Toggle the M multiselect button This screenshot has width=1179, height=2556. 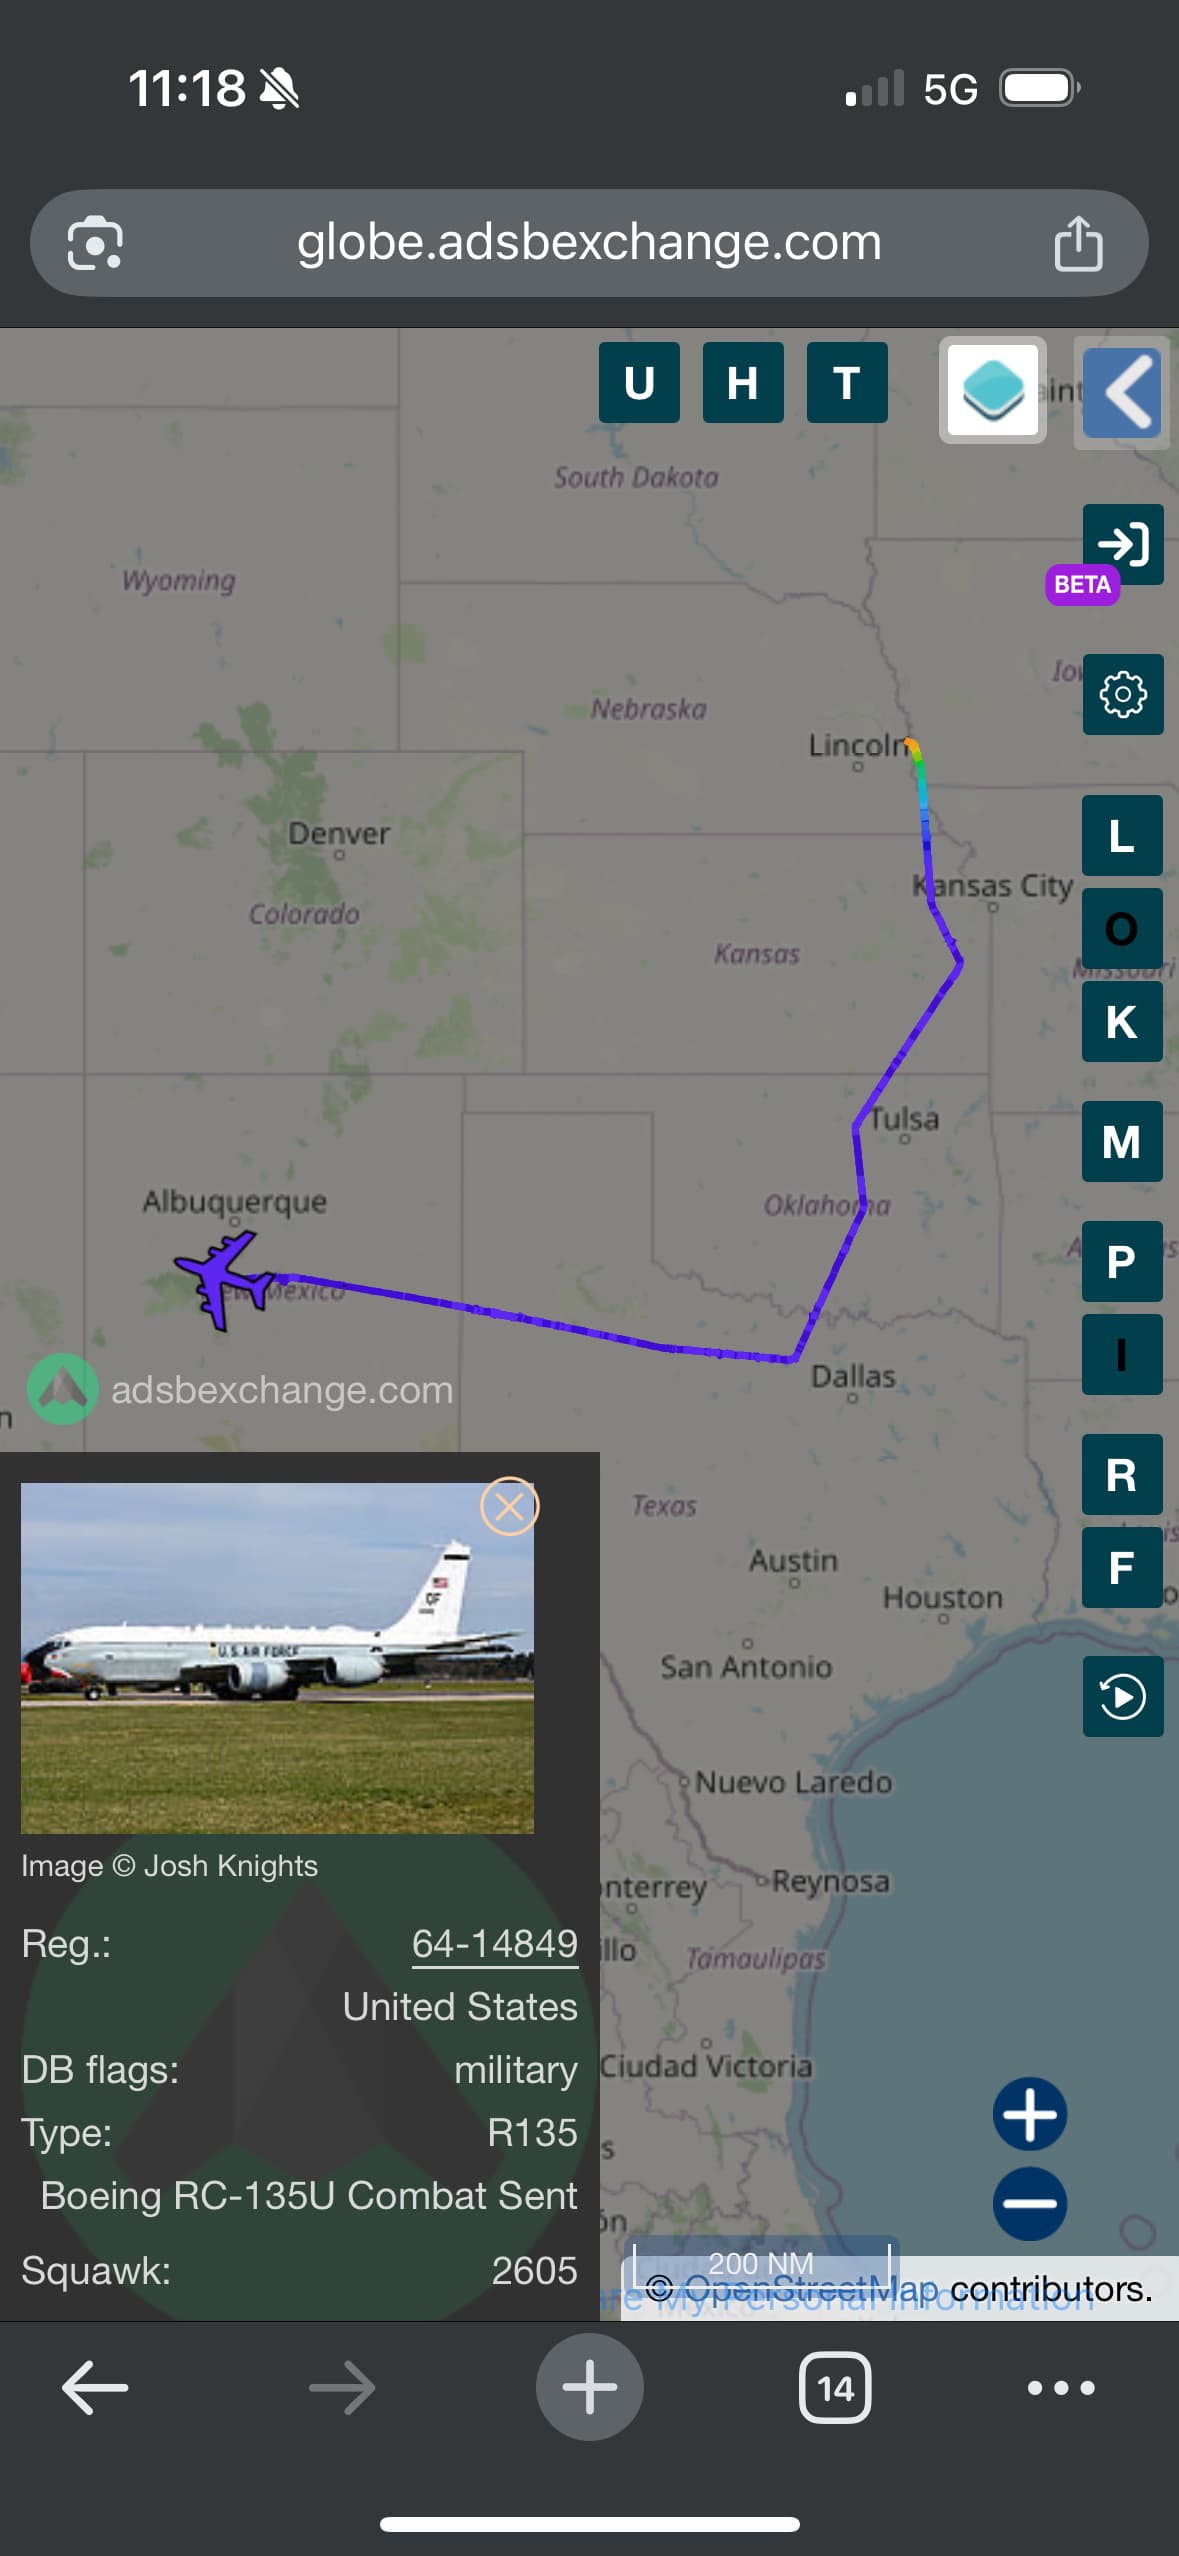[1122, 1141]
